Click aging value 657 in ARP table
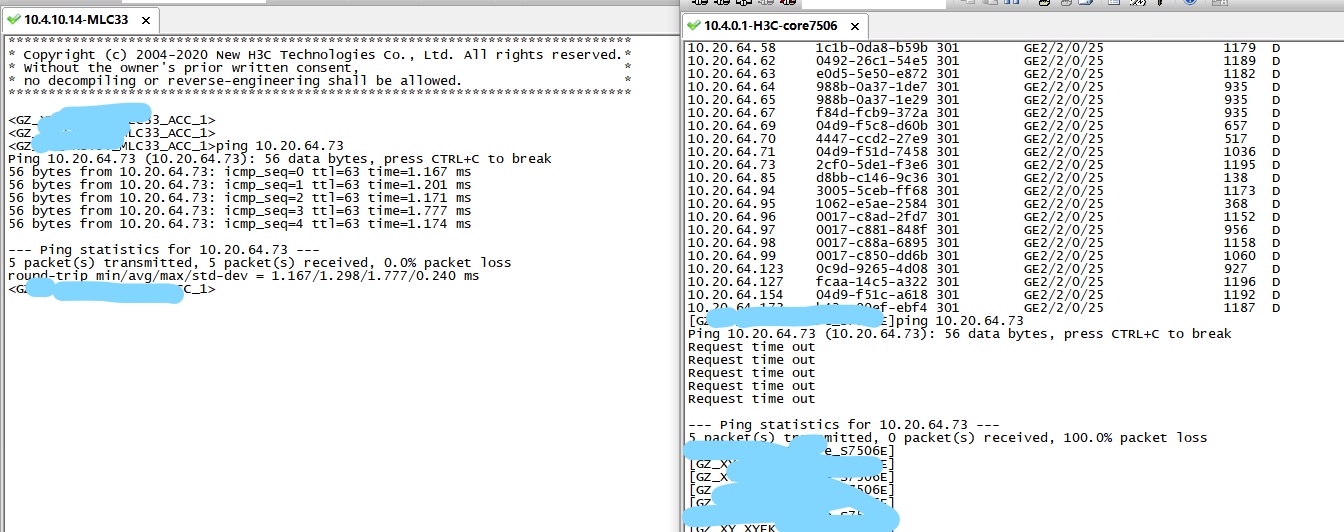1344x532 pixels. pyautogui.click(x=1236, y=126)
